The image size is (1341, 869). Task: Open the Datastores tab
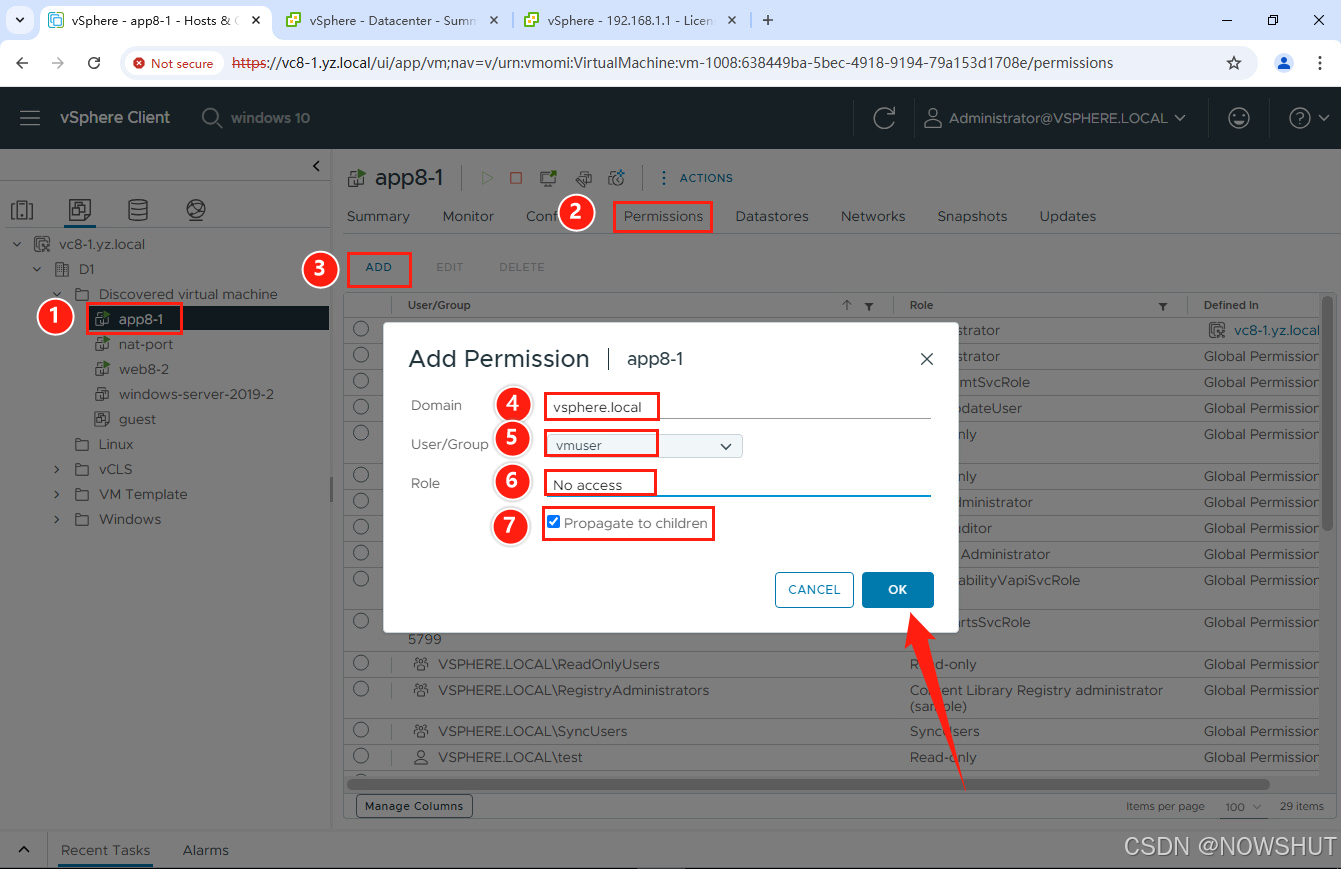click(772, 216)
